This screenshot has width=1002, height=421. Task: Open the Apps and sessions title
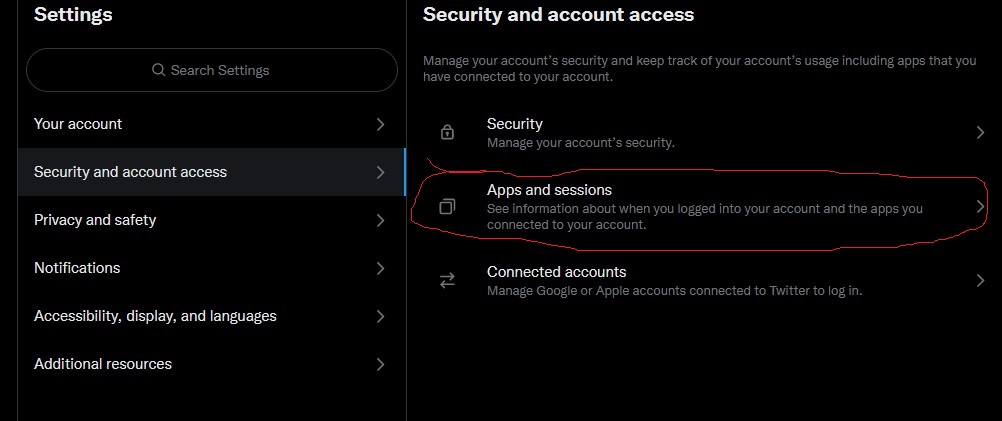pos(549,190)
